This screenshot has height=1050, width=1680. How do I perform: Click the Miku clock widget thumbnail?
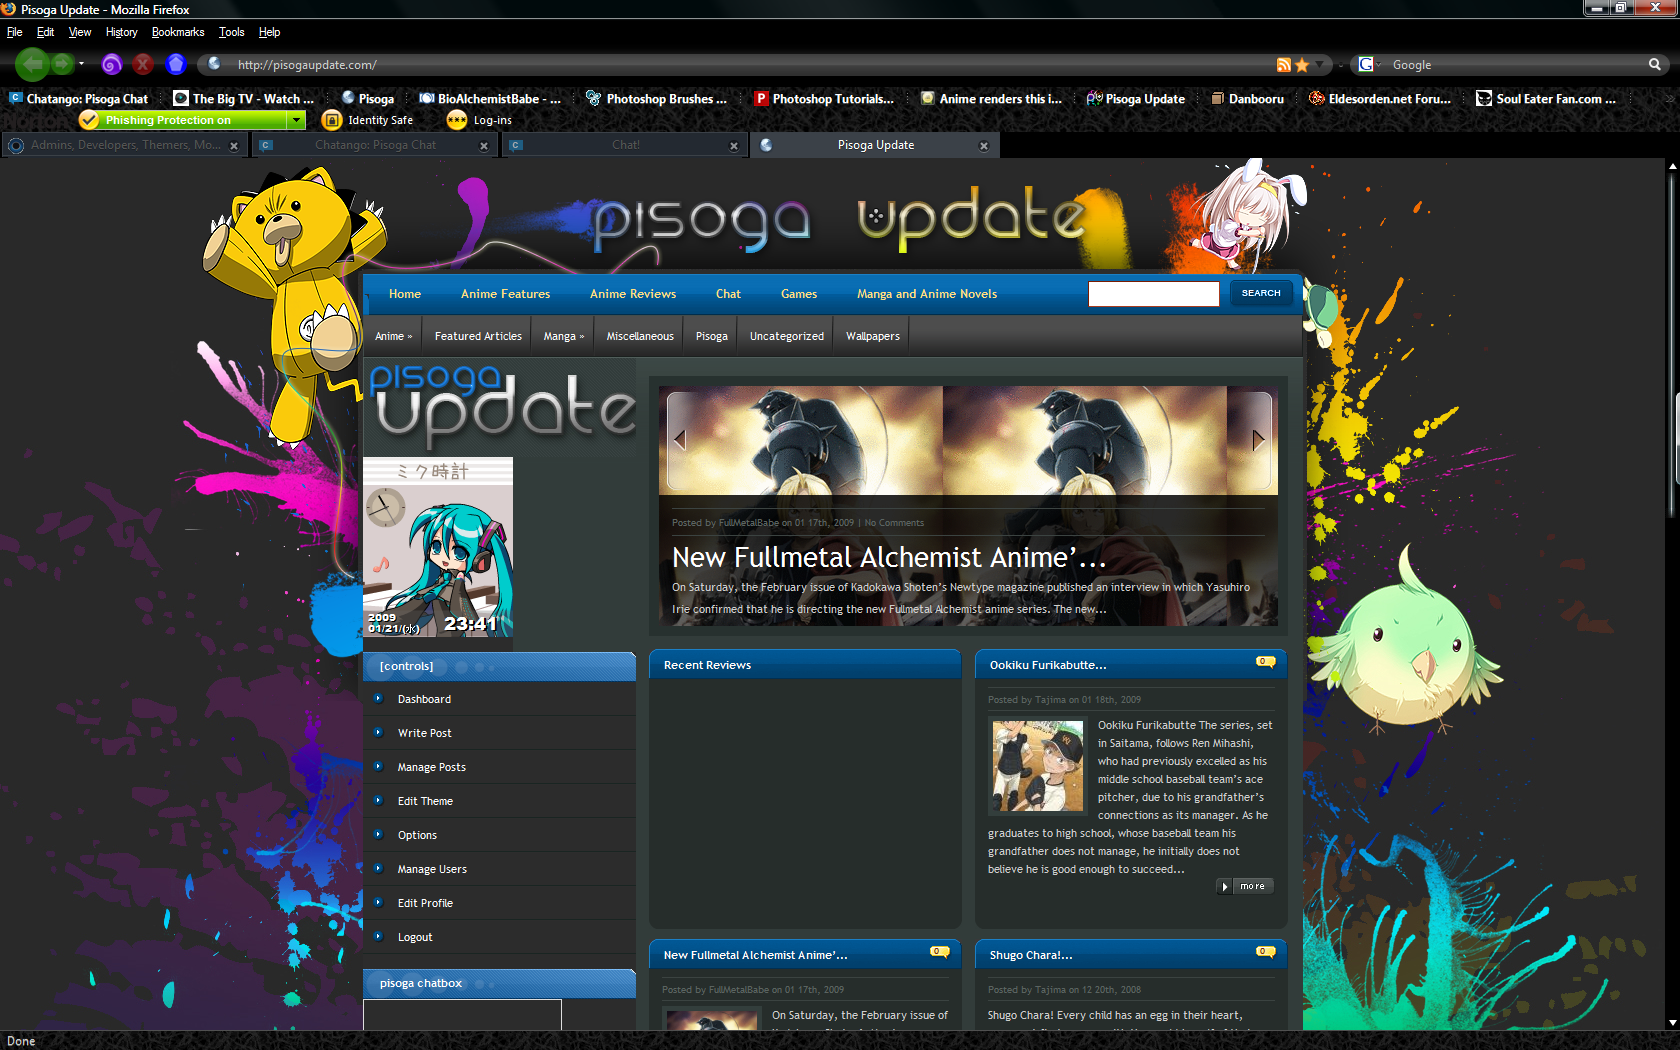coord(438,547)
